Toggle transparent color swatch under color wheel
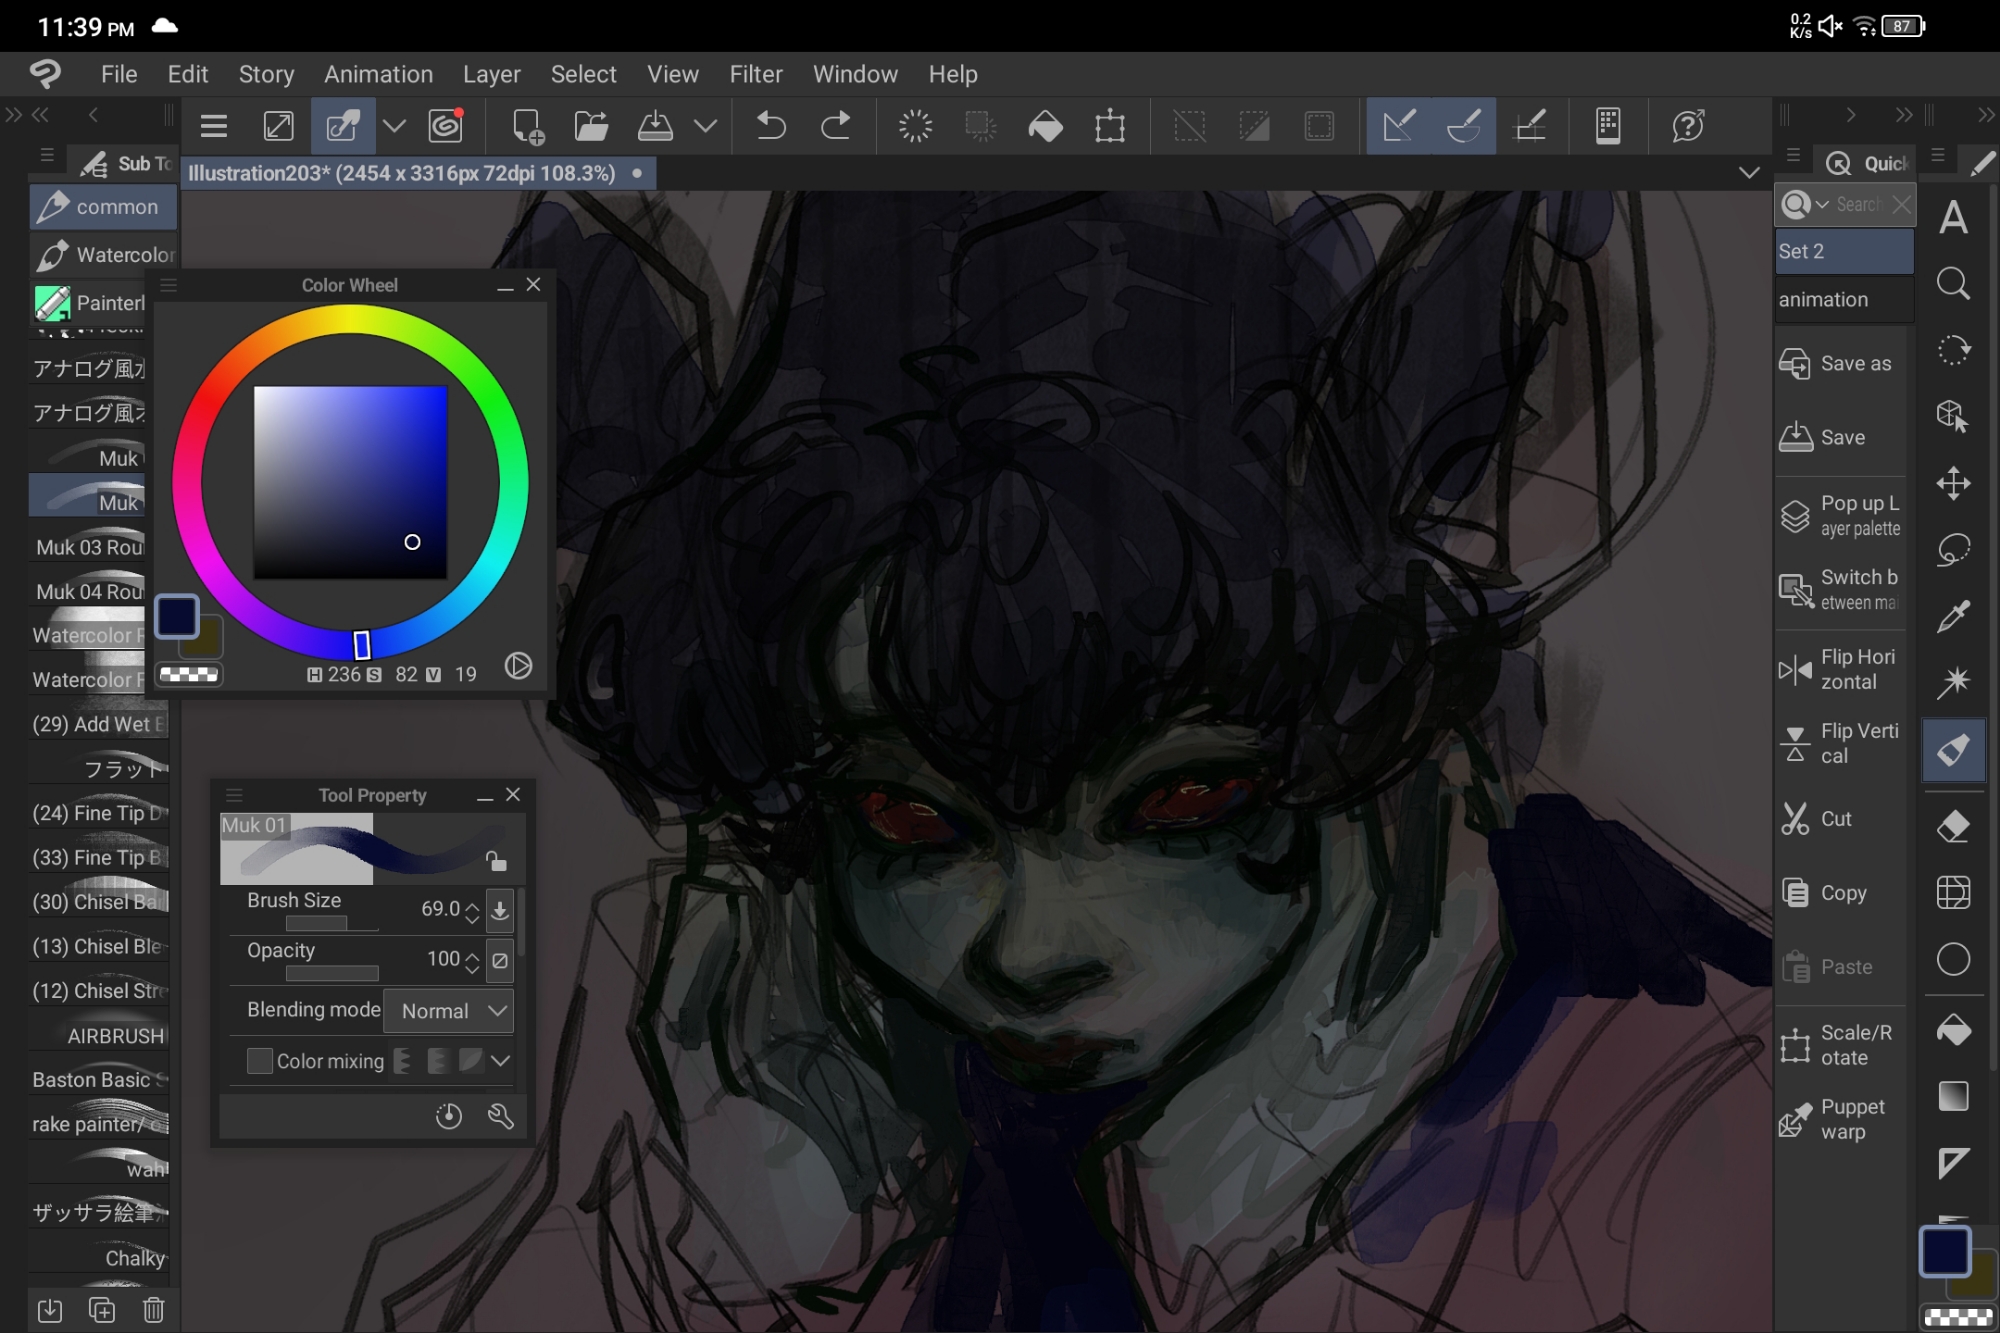Screen dimensions: 2000x1333 pos(189,675)
